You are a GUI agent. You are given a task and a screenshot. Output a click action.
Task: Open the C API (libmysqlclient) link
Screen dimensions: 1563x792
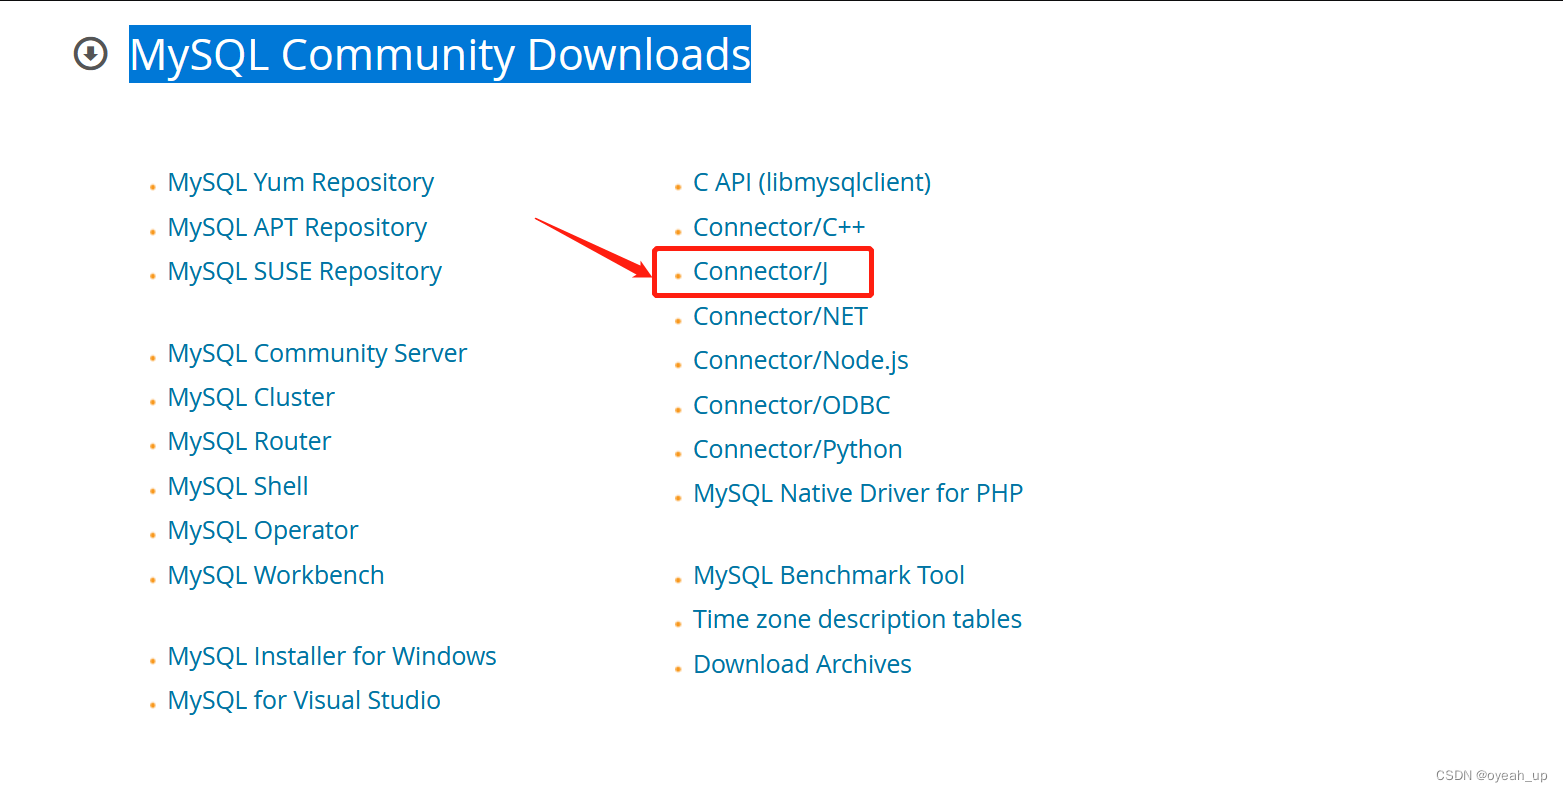pyautogui.click(x=812, y=183)
